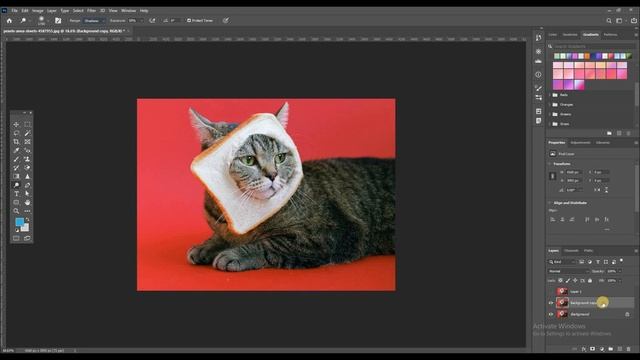This screenshot has width=640, height=360.
Task: Align left edges in Properties panel
Action: pyautogui.click(x=553, y=220)
